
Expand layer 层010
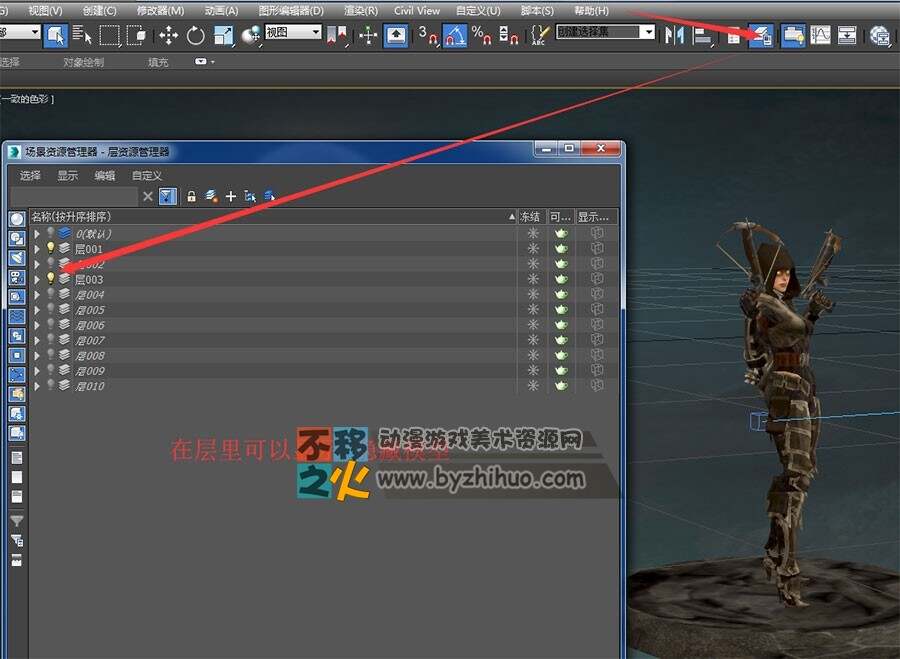tap(37, 386)
